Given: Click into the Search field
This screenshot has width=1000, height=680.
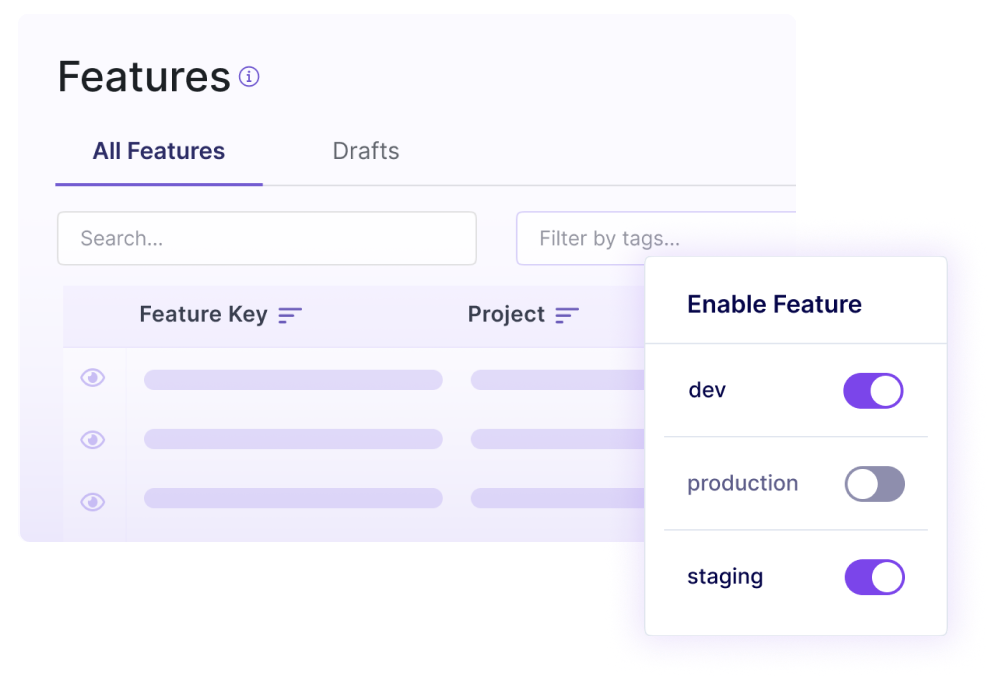Looking at the screenshot, I should (x=266, y=238).
